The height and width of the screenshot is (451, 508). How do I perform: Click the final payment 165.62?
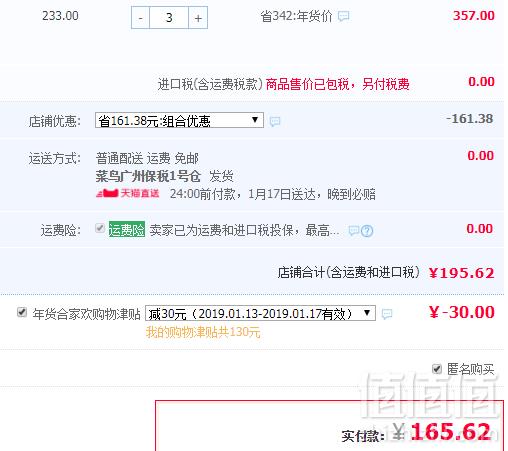click(x=450, y=432)
